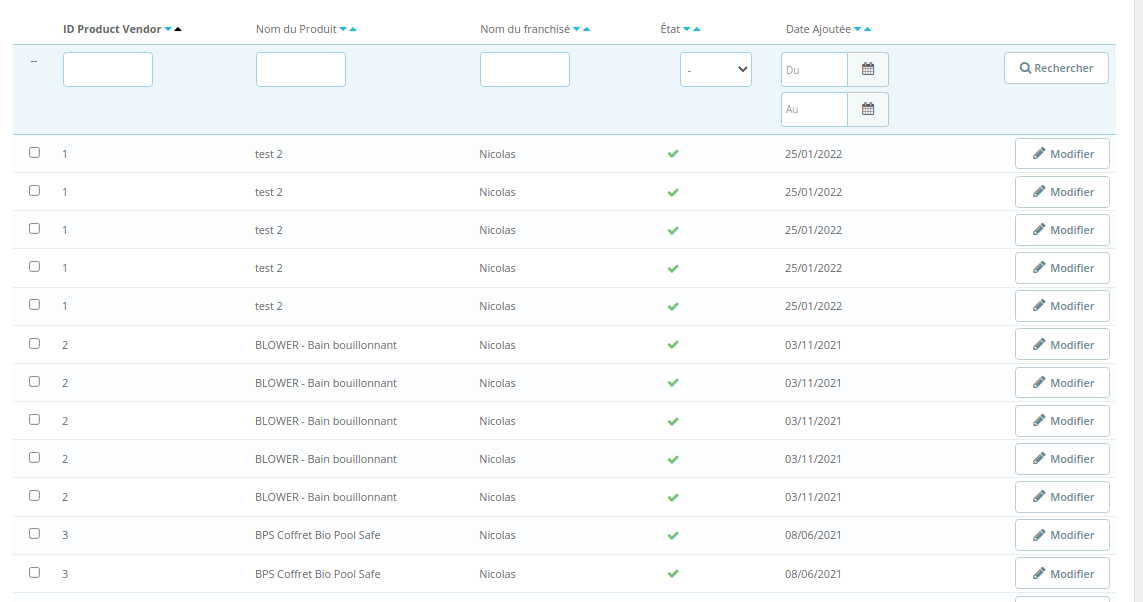Sort Nom du franchisé descending arrow
Image resolution: width=1143 pixels, height=602 pixels.
point(577,29)
